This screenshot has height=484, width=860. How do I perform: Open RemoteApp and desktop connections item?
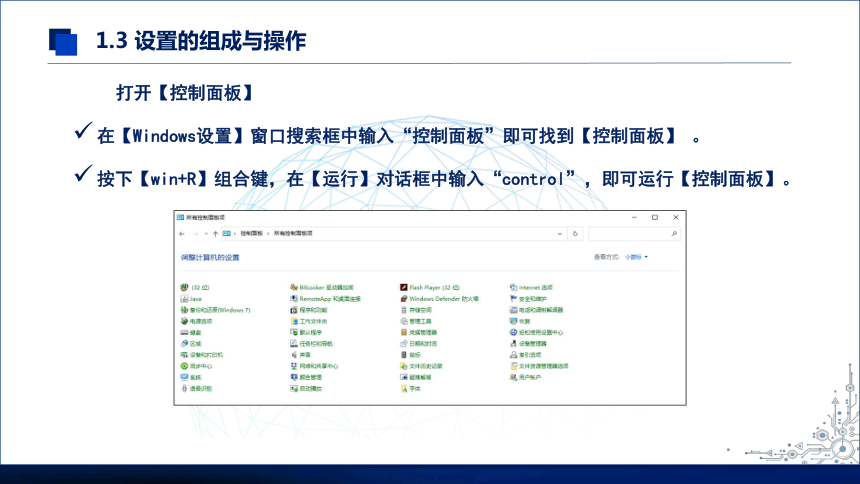click(325, 299)
